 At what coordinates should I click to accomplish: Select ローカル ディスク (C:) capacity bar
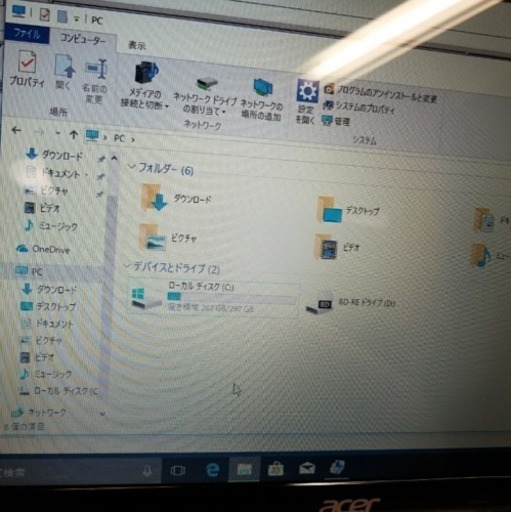click(231, 297)
